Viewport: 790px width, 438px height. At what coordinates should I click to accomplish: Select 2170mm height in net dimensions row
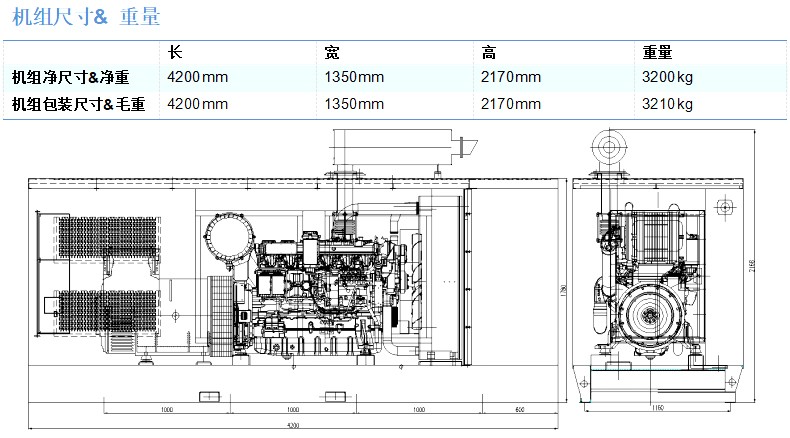coord(511,77)
